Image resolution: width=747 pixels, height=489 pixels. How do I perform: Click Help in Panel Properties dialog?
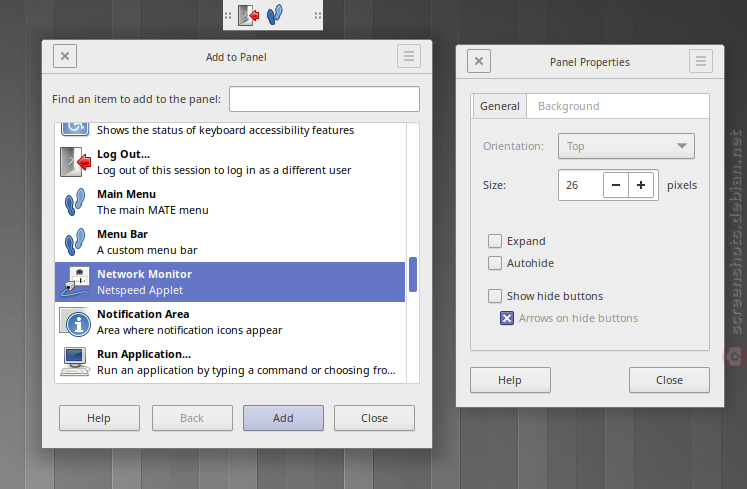tap(510, 380)
